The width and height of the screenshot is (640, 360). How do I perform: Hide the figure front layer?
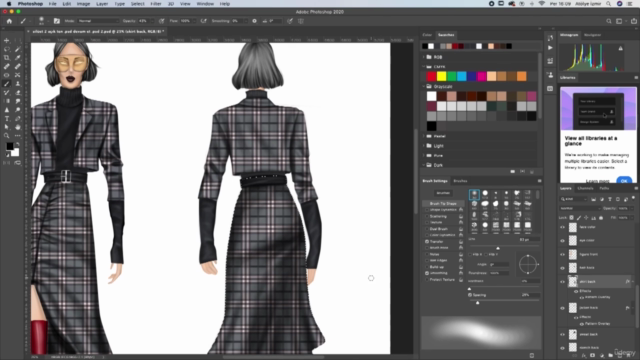tap(562, 254)
